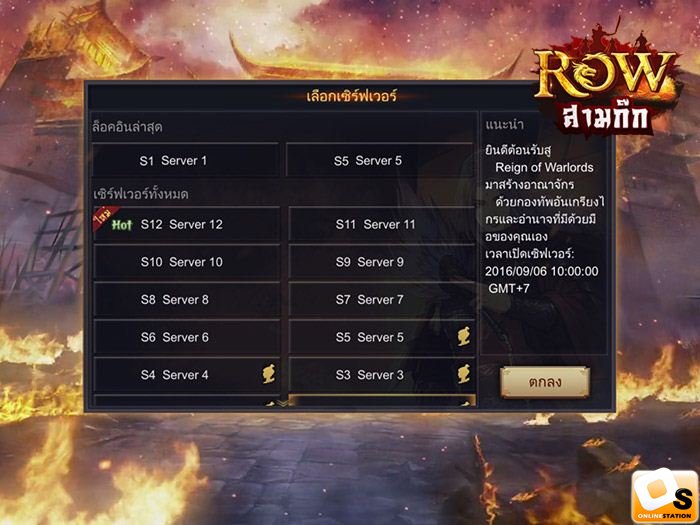Select the highlighted bottom-right server row

(x=382, y=401)
